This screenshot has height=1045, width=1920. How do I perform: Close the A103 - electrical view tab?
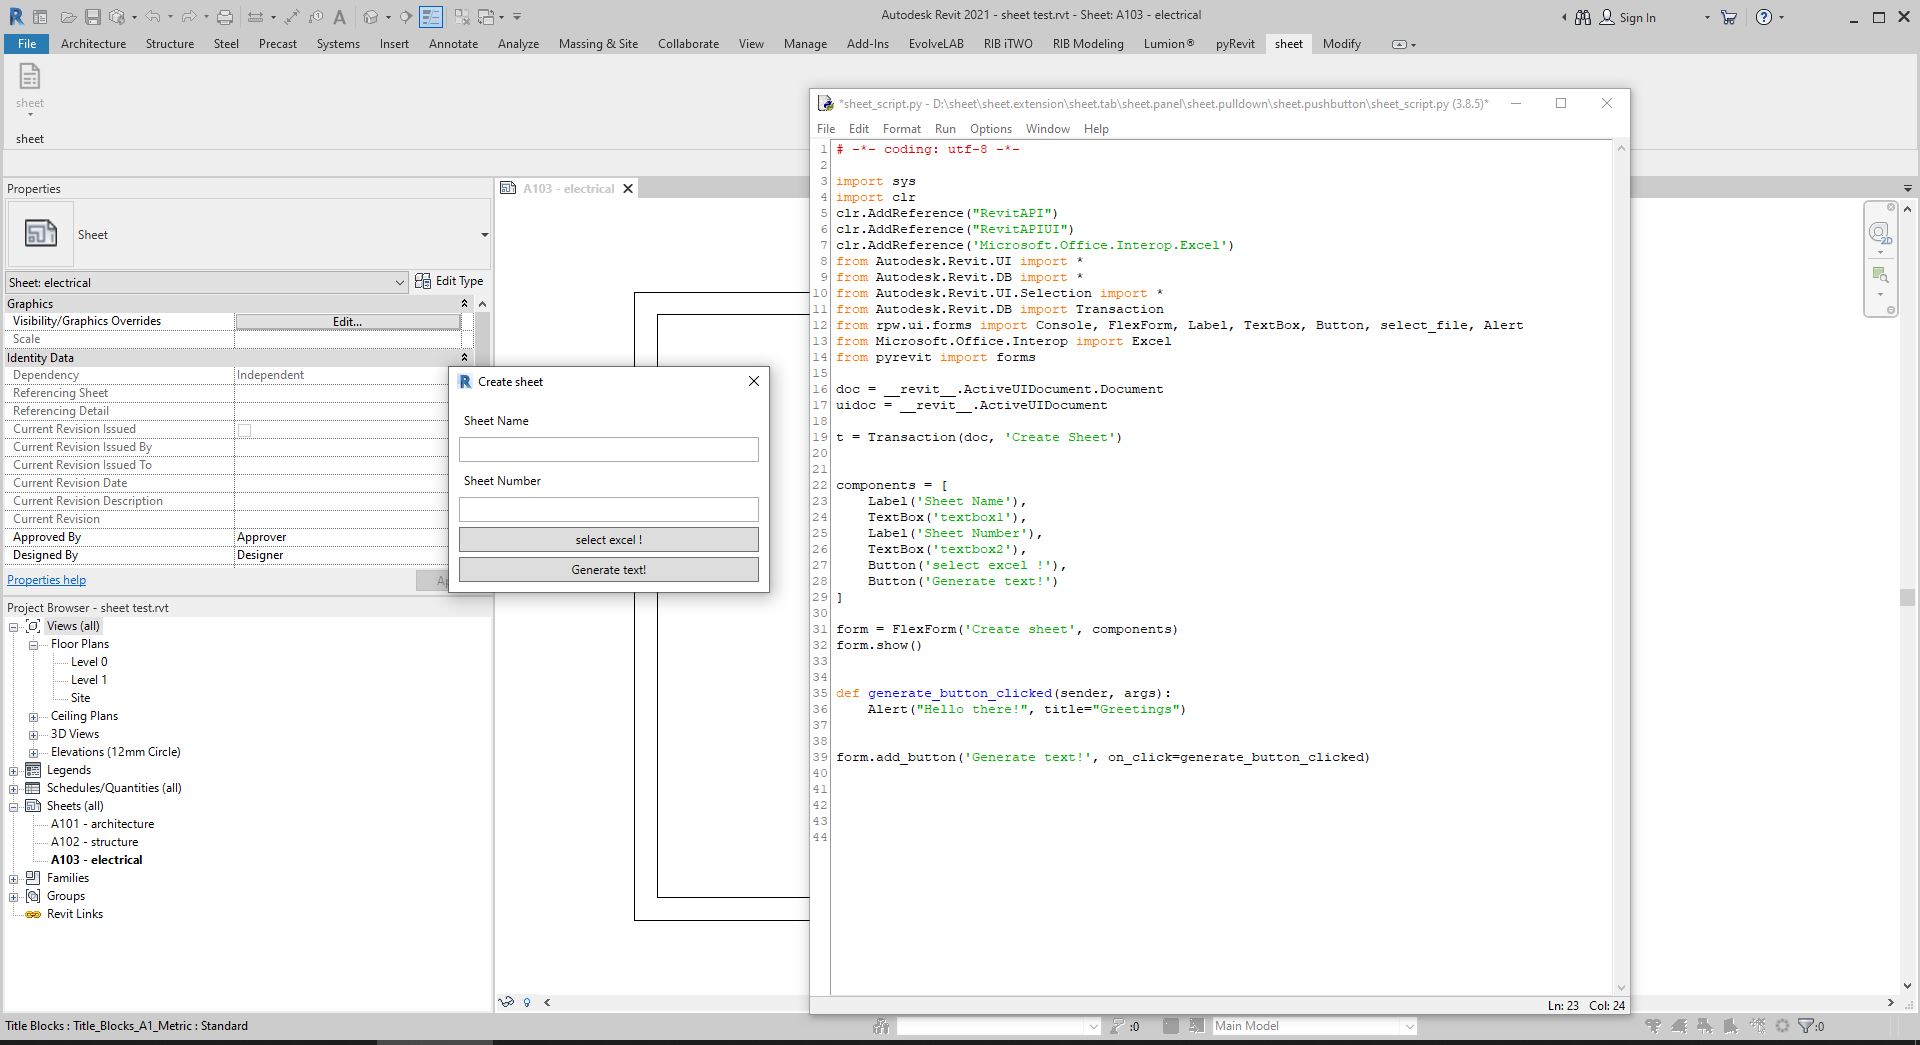pyautogui.click(x=628, y=189)
